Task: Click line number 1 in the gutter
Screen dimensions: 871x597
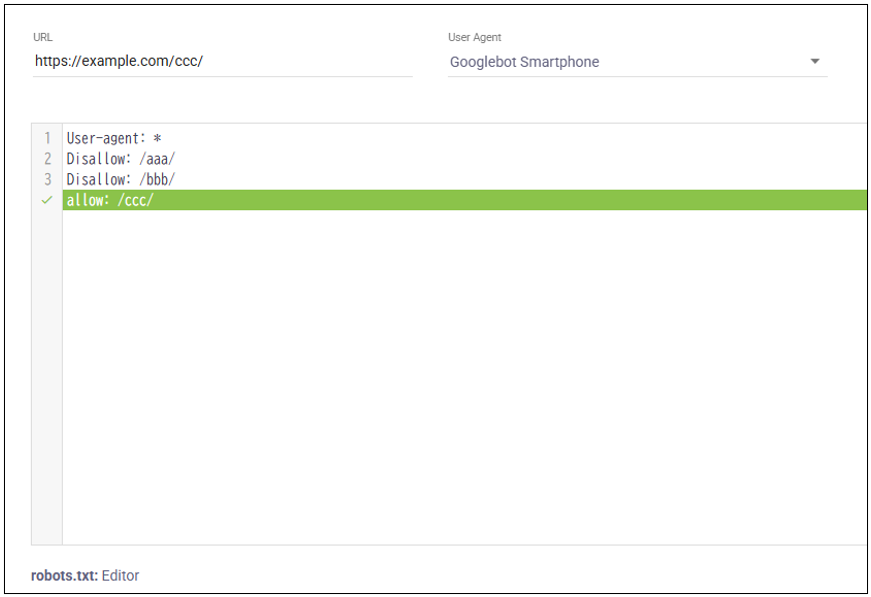Action: (x=47, y=138)
